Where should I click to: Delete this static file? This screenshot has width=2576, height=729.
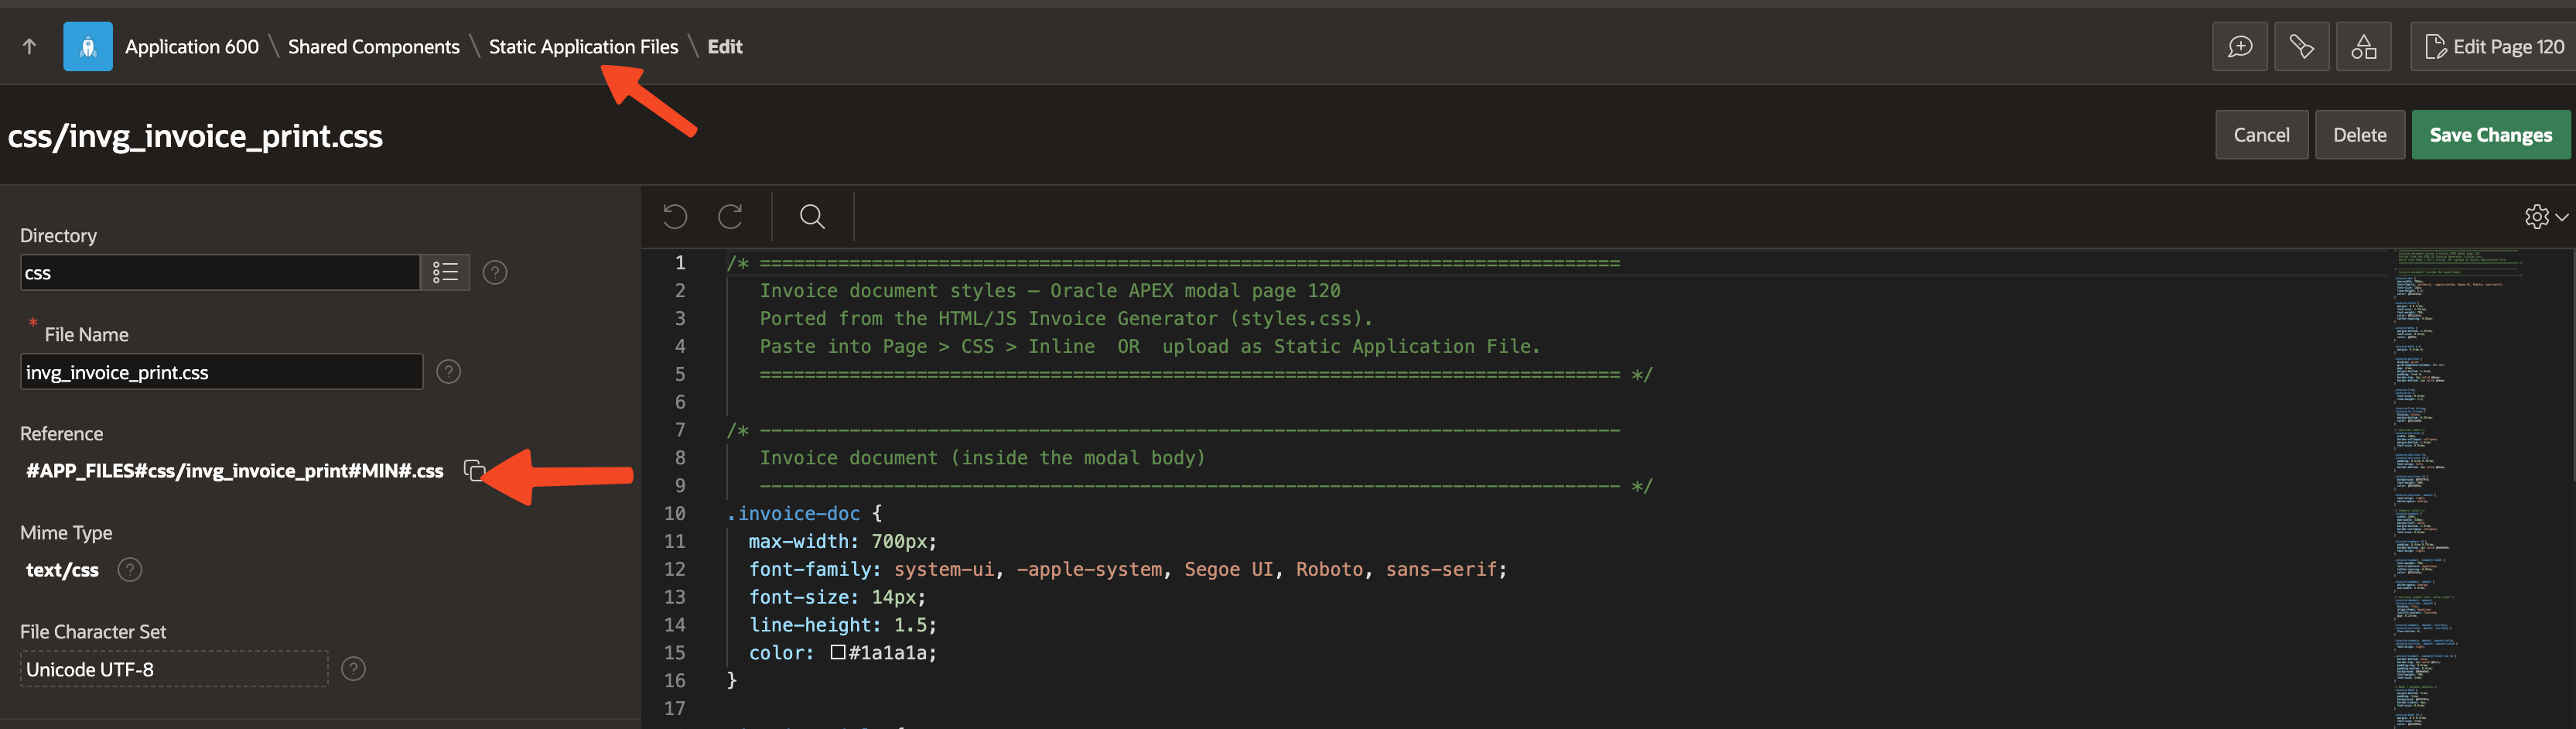click(x=2359, y=135)
